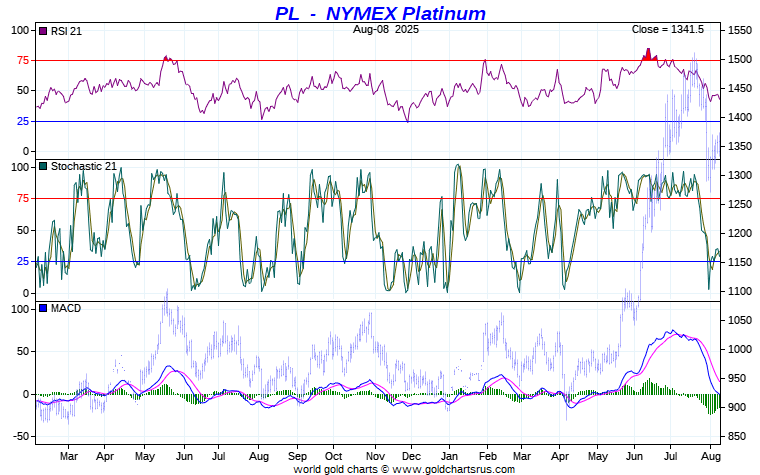
Task: Click the Aug-08 2025 date label
Action: 380,30
